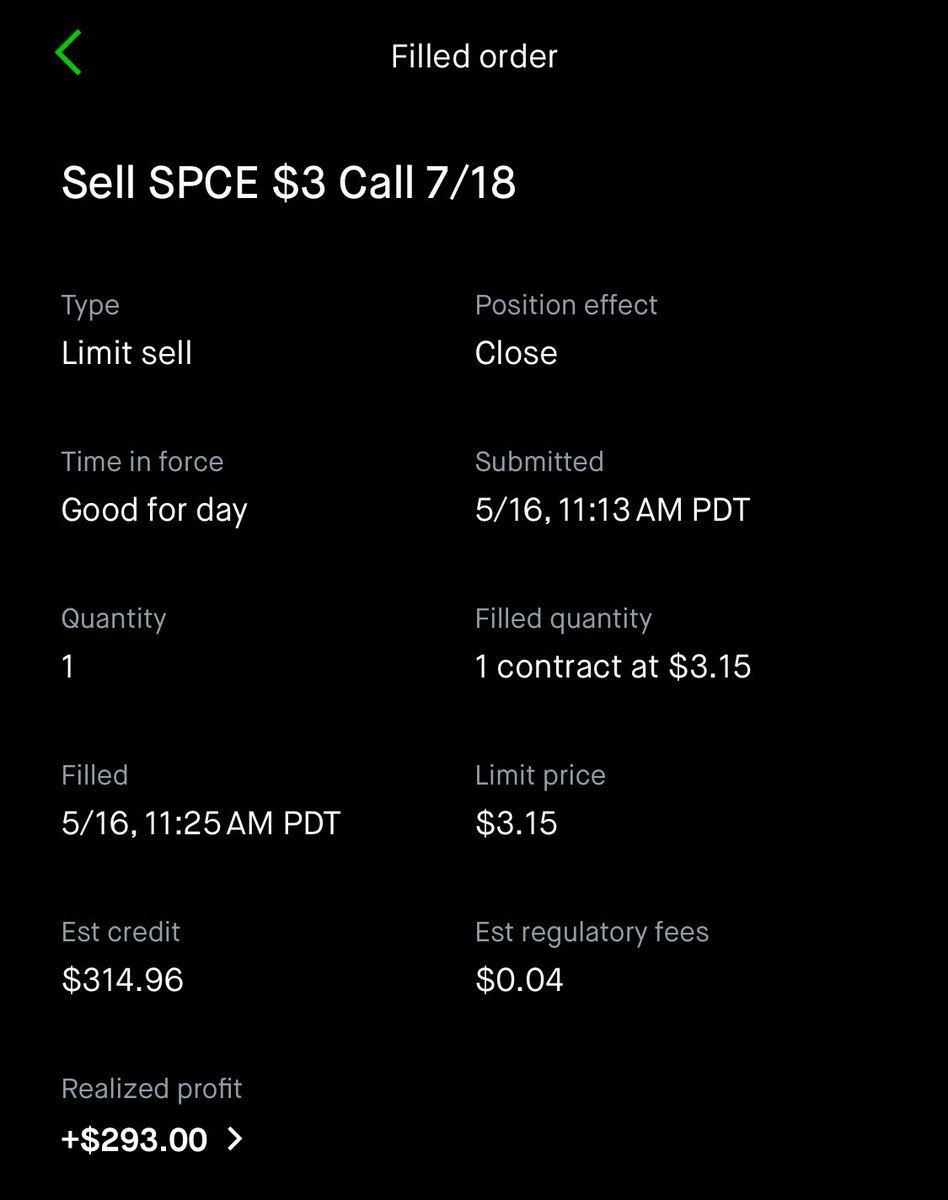Expand the realized profit chevron
Screen dimensions: 948x1200
[235, 1139]
